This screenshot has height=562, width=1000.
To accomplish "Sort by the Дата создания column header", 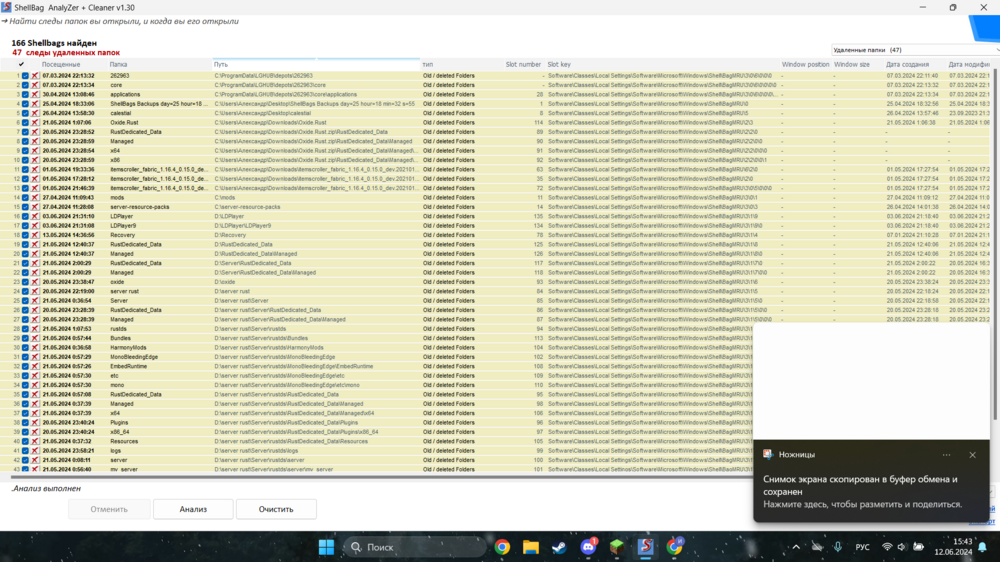I will click(908, 64).
